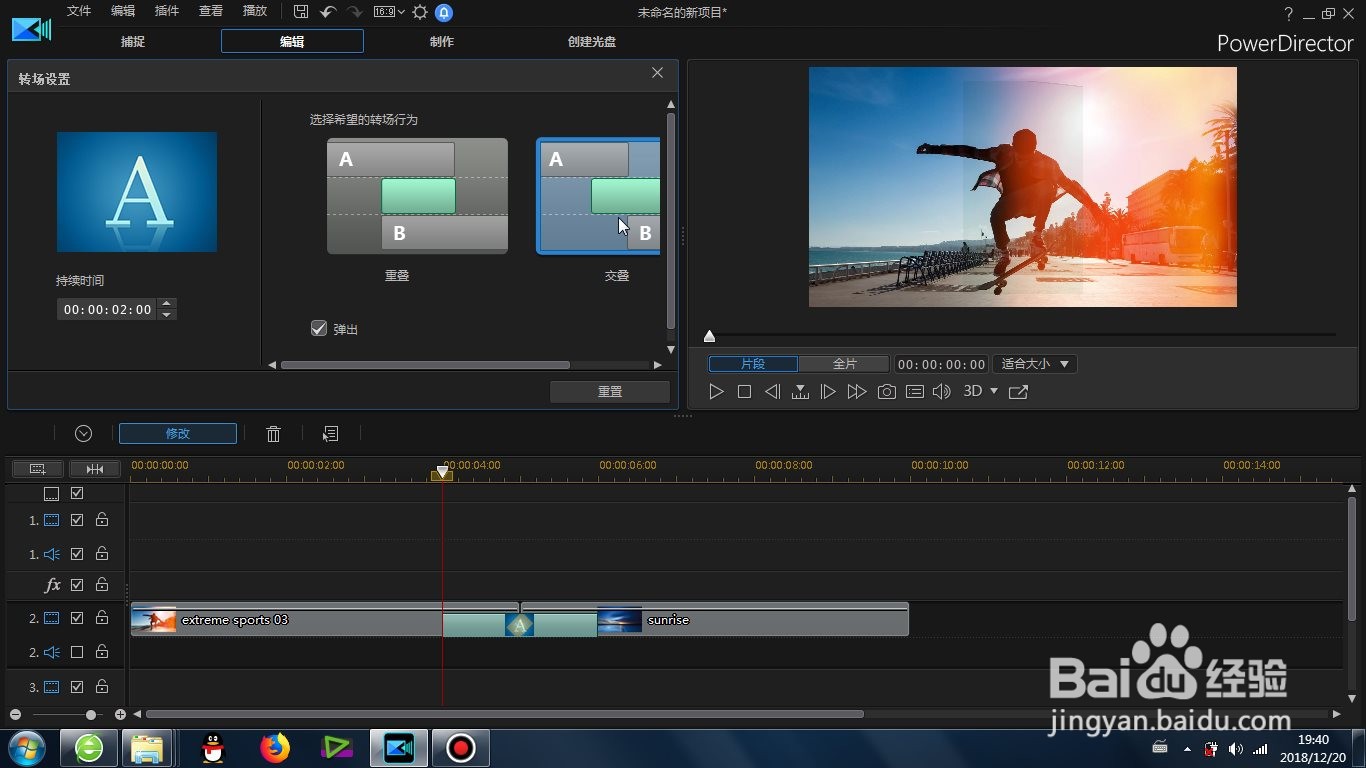Click lock icon for audio track 2
This screenshot has width=1366, height=768.
tap(102, 652)
